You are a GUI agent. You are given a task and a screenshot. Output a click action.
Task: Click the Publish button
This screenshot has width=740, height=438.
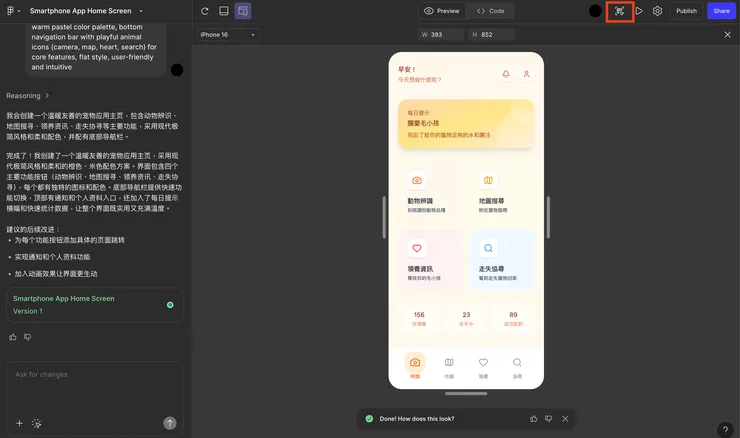pyautogui.click(x=686, y=11)
